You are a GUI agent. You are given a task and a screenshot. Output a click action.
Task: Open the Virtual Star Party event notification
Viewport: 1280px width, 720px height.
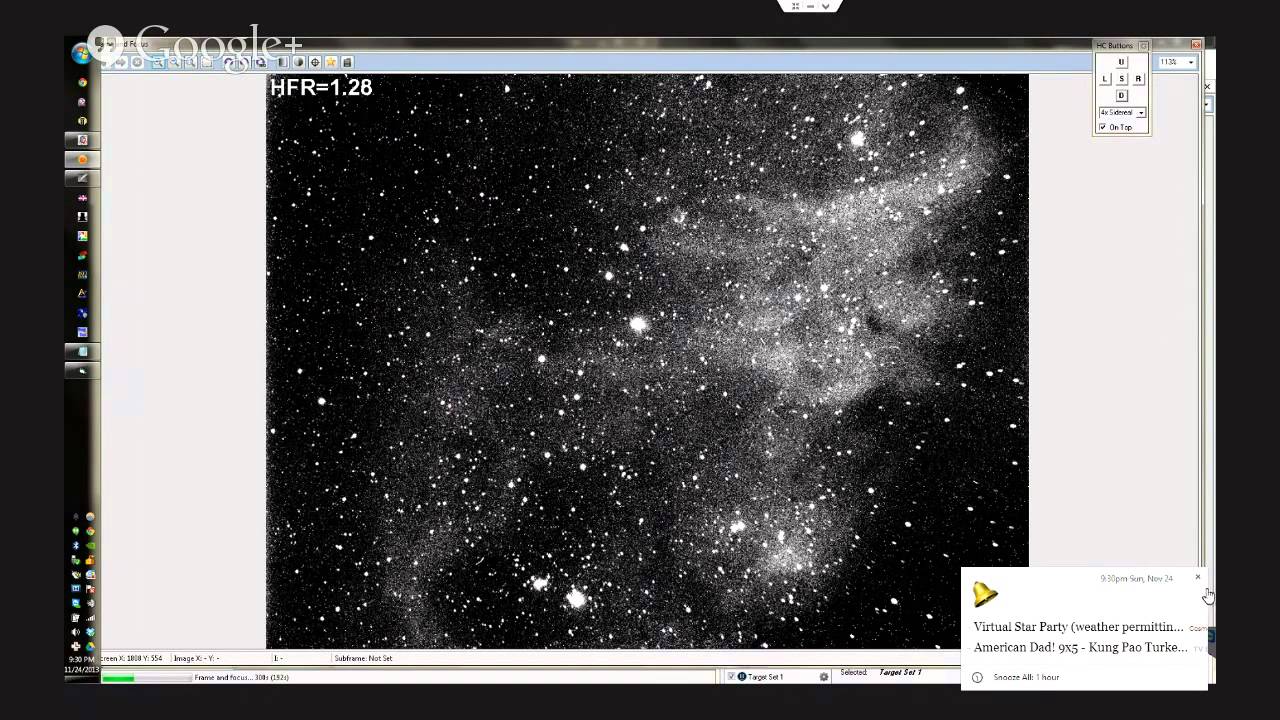pos(1078,627)
